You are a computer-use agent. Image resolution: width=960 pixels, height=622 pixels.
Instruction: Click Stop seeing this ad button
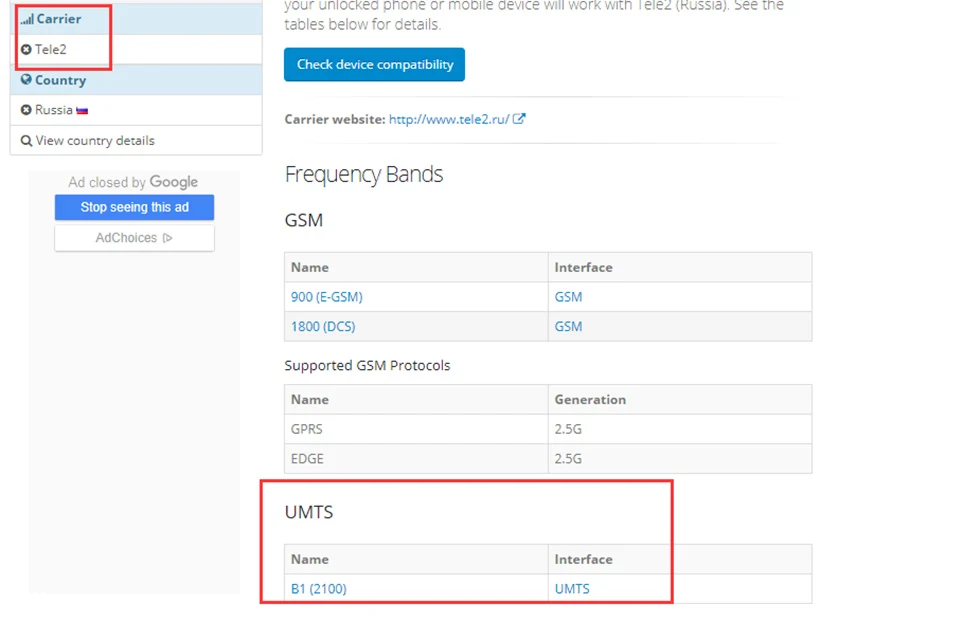point(134,208)
